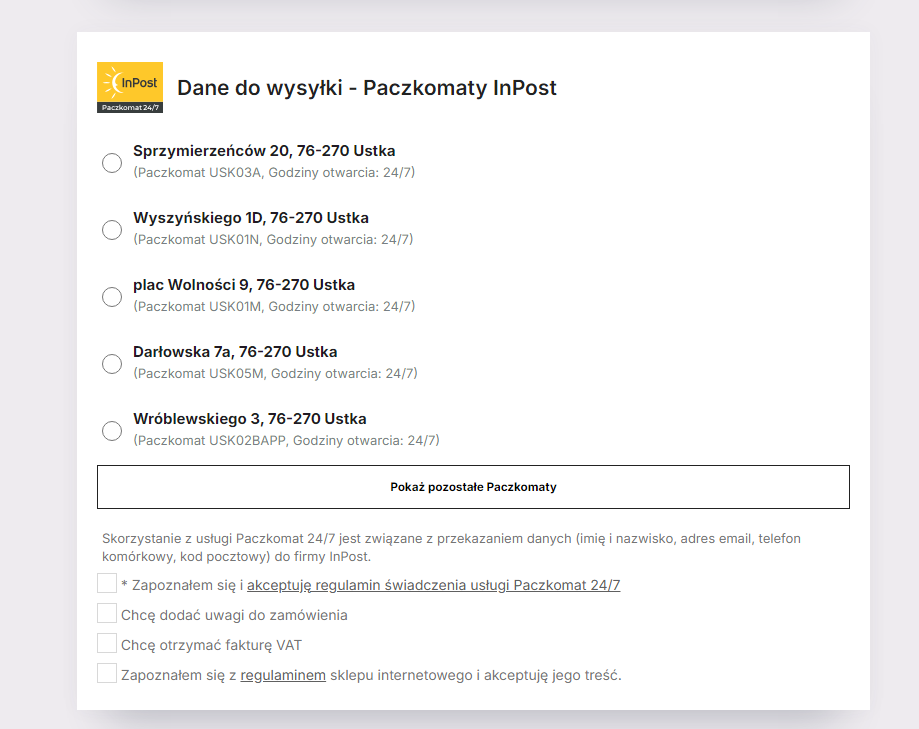Open akceptuję regulamin świadczenia usługi Paczkomat link
Image resolution: width=919 pixels, height=729 pixels.
pos(433,585)
